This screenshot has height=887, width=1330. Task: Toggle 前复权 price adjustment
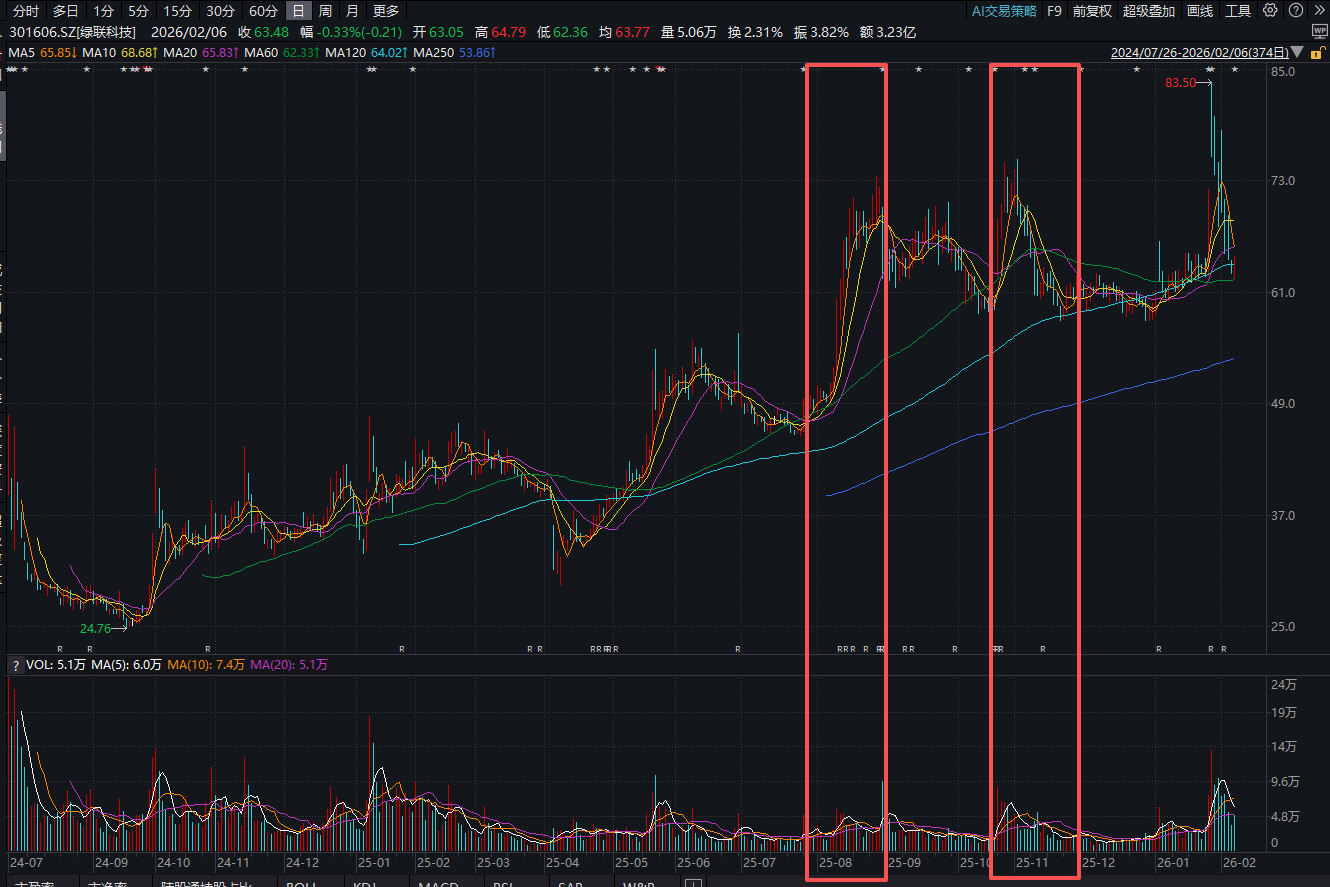[x=1092, y=11]
